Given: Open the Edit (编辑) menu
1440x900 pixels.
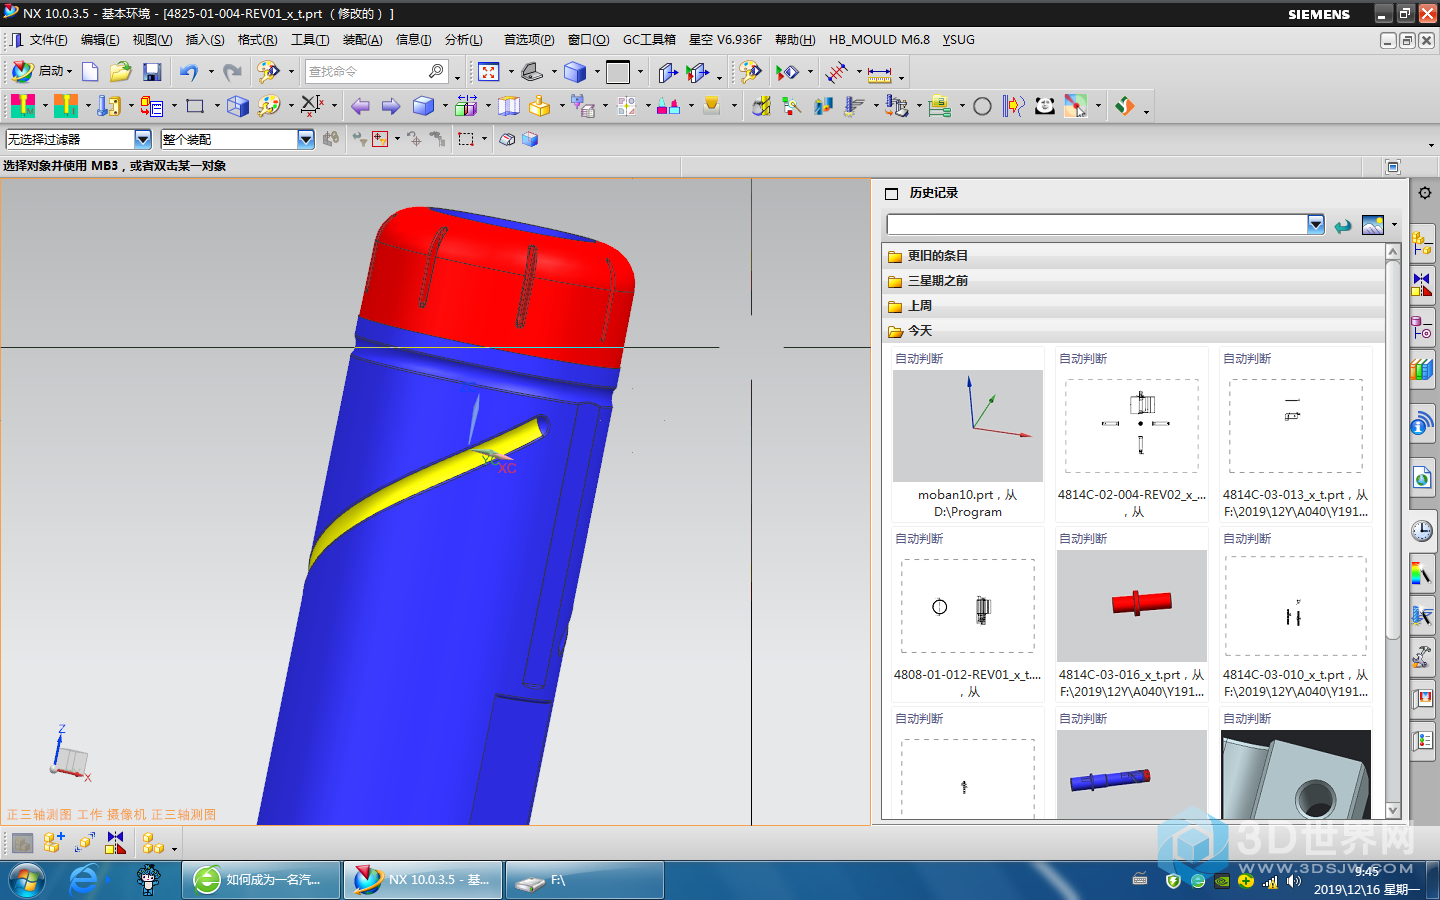Looking at the screenshot, I should 100,40.
